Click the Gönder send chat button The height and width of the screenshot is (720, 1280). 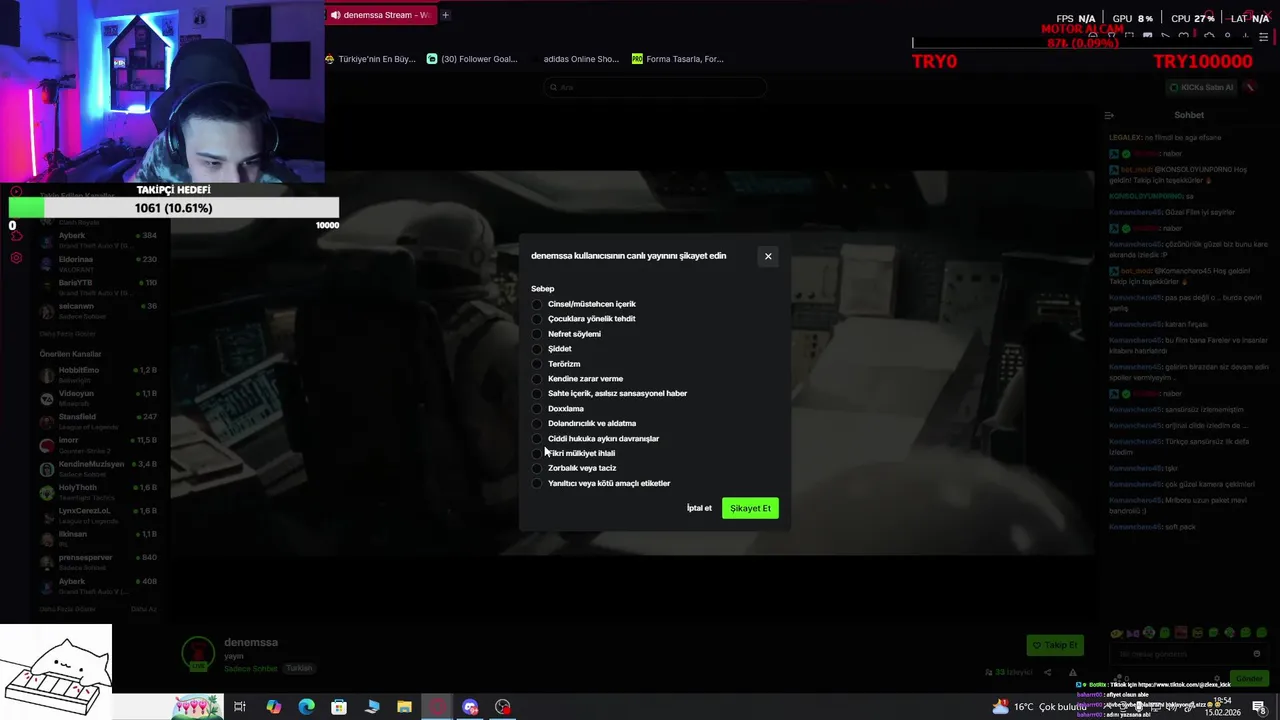pyautogui.click(x=1248, y=678)
